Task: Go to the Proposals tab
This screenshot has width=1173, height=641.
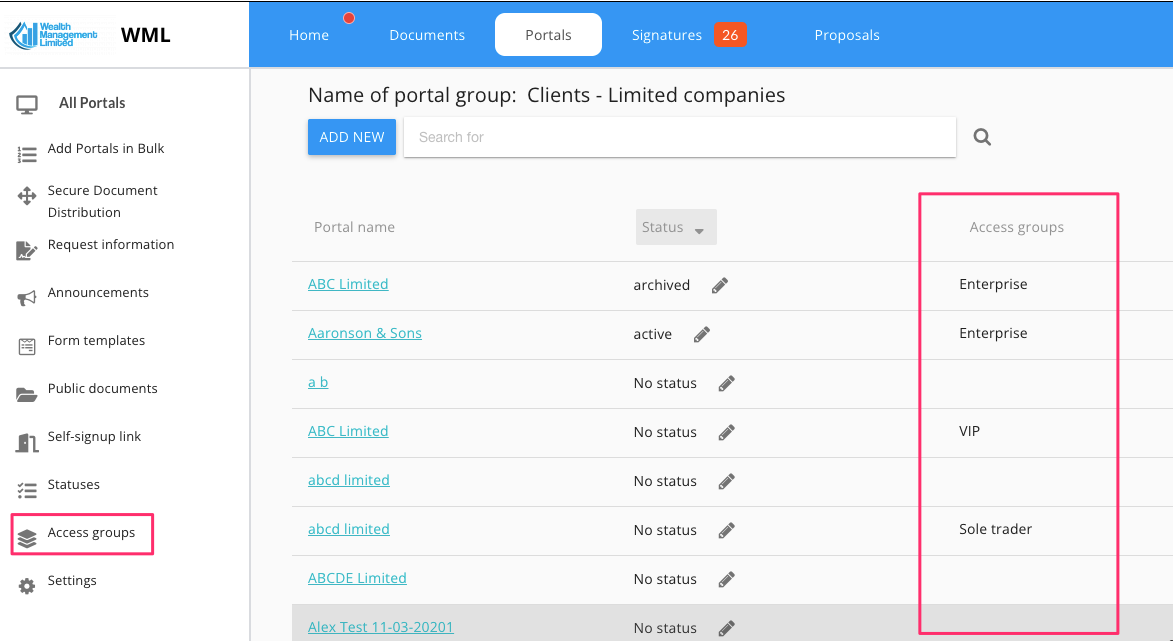Action: (x=847, y=35)
